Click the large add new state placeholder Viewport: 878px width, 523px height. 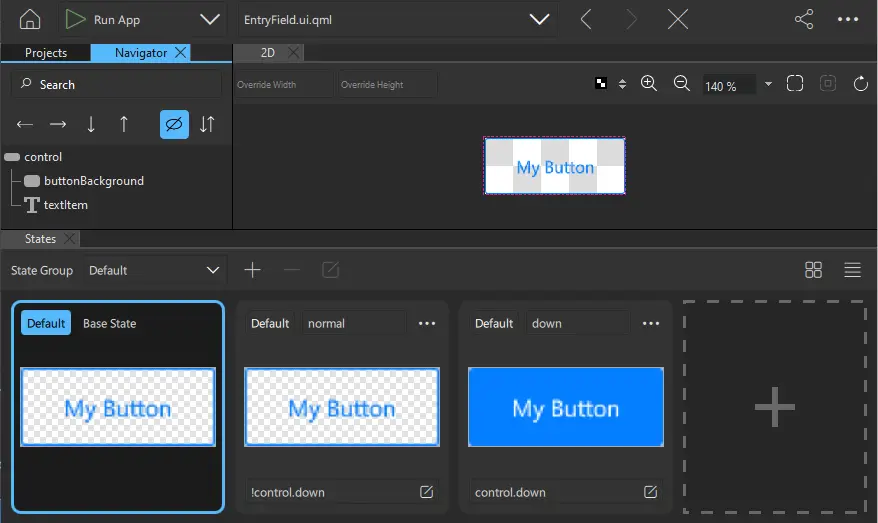point(774,406)
